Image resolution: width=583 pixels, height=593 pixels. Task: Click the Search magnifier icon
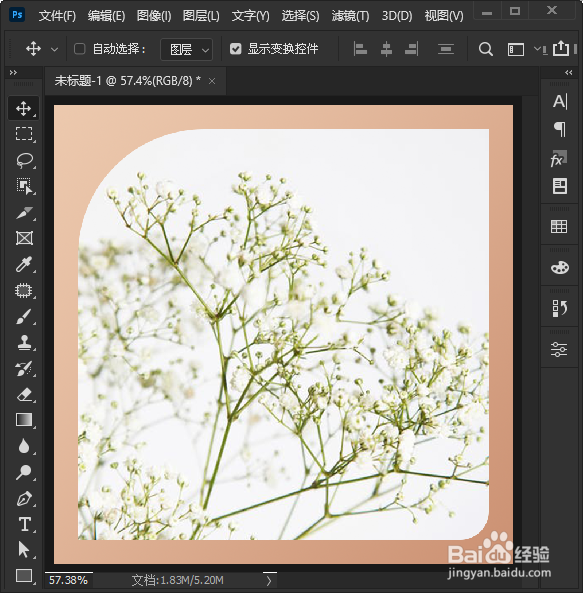[x=485, y=49]
